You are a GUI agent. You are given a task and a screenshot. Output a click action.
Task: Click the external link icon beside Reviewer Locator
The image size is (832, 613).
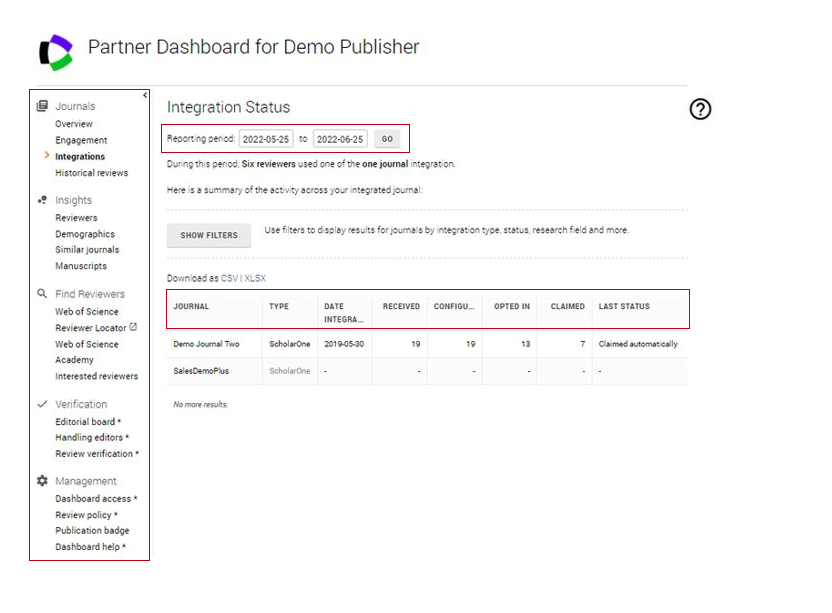[133, 327]
